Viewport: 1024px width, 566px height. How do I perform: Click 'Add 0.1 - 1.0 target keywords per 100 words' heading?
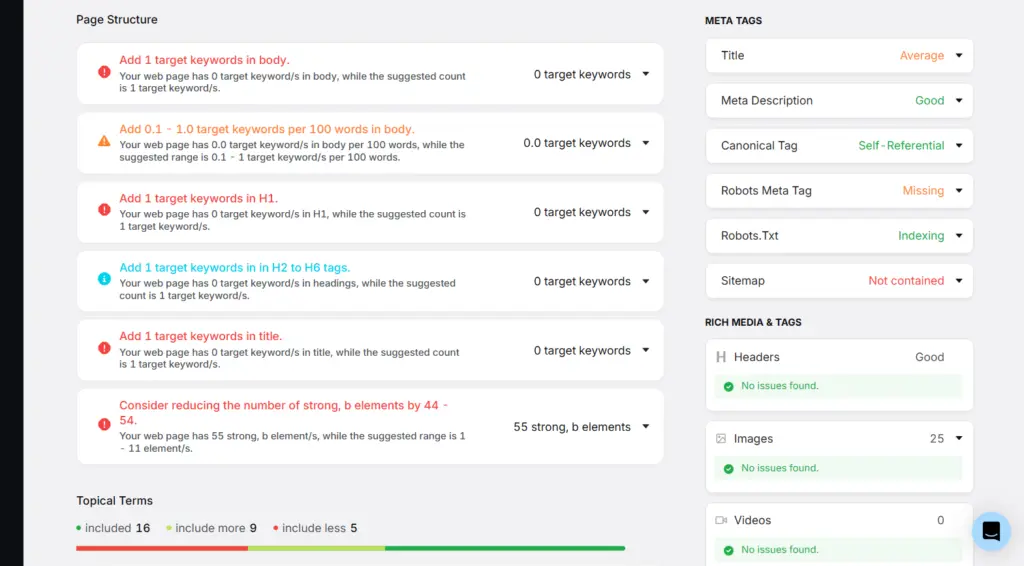click(266, 129)
